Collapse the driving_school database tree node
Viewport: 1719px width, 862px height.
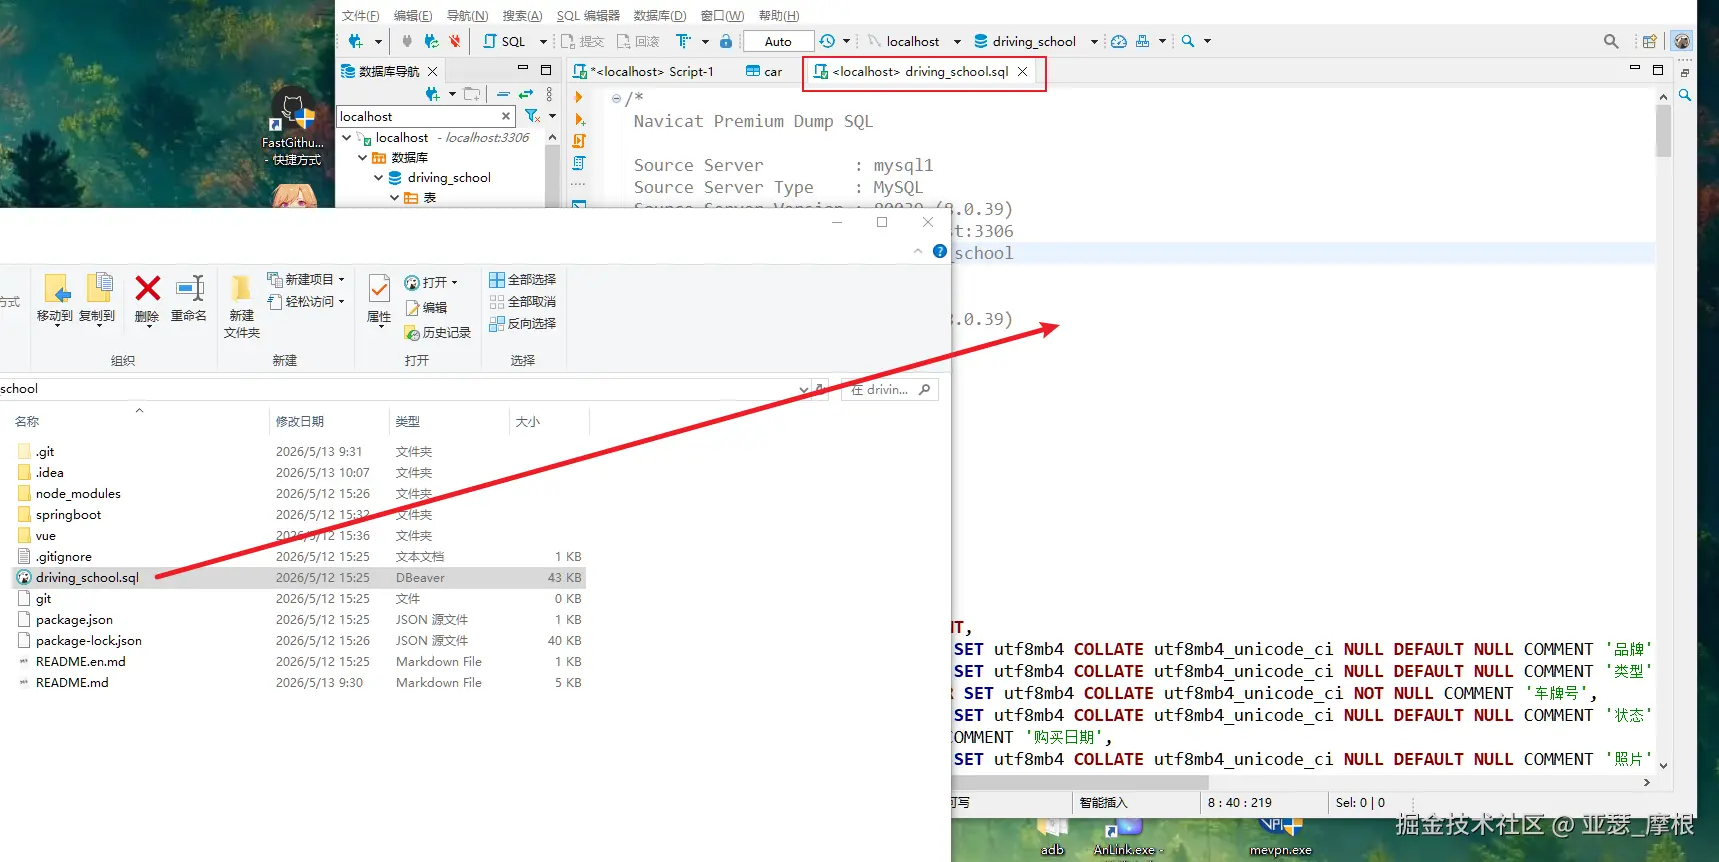[x=378, y=177]
